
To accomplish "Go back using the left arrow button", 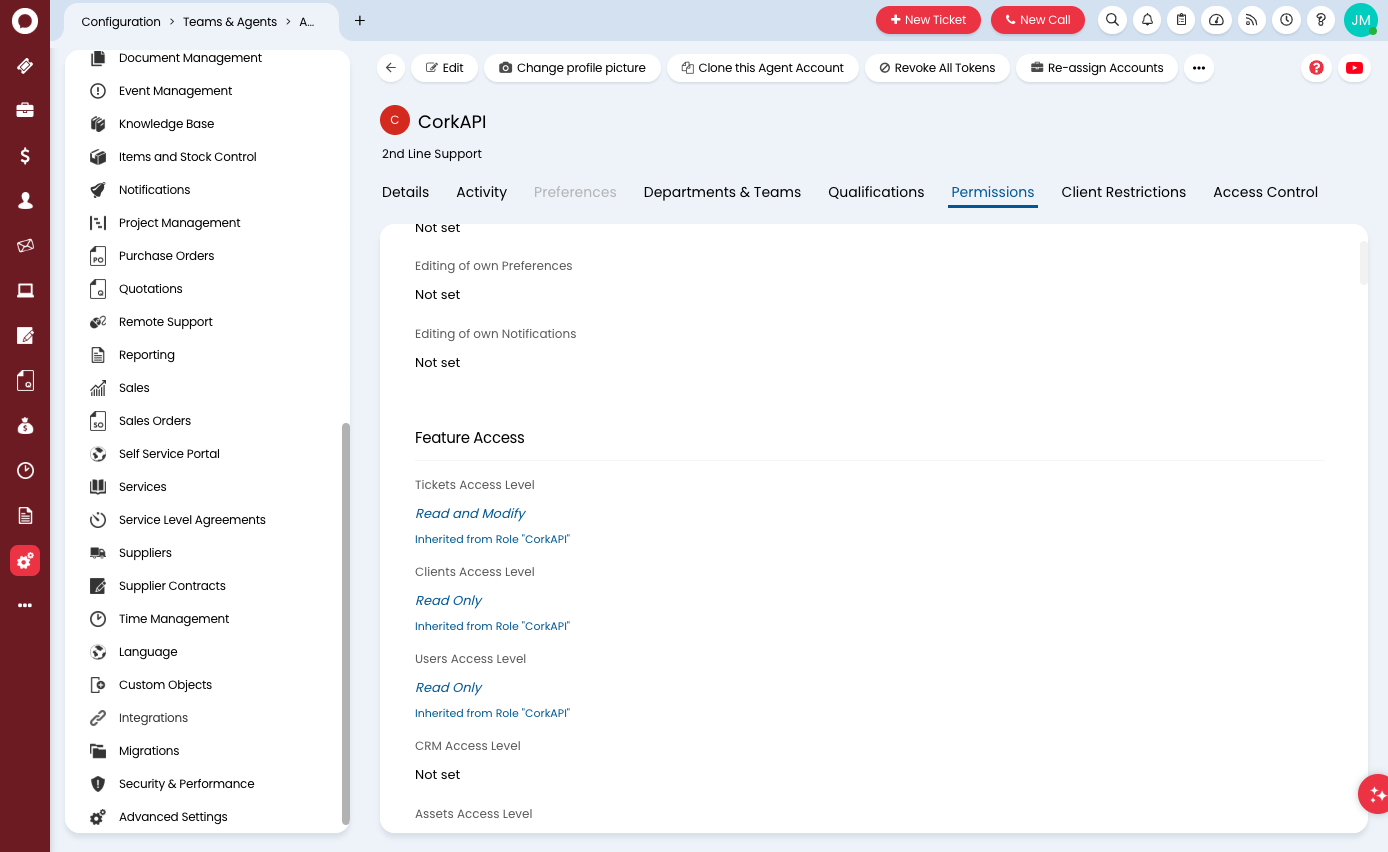I will point(391,68).
